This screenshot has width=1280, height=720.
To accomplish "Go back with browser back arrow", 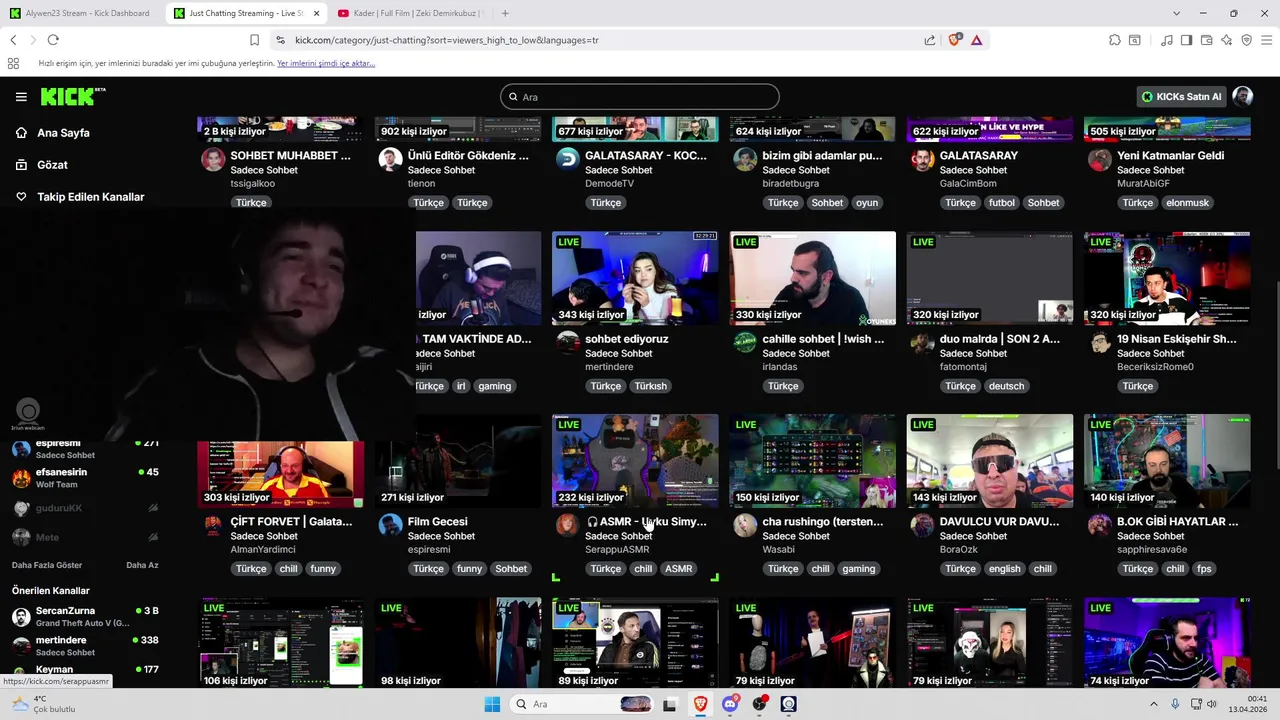I will click(x=13, y=40).
